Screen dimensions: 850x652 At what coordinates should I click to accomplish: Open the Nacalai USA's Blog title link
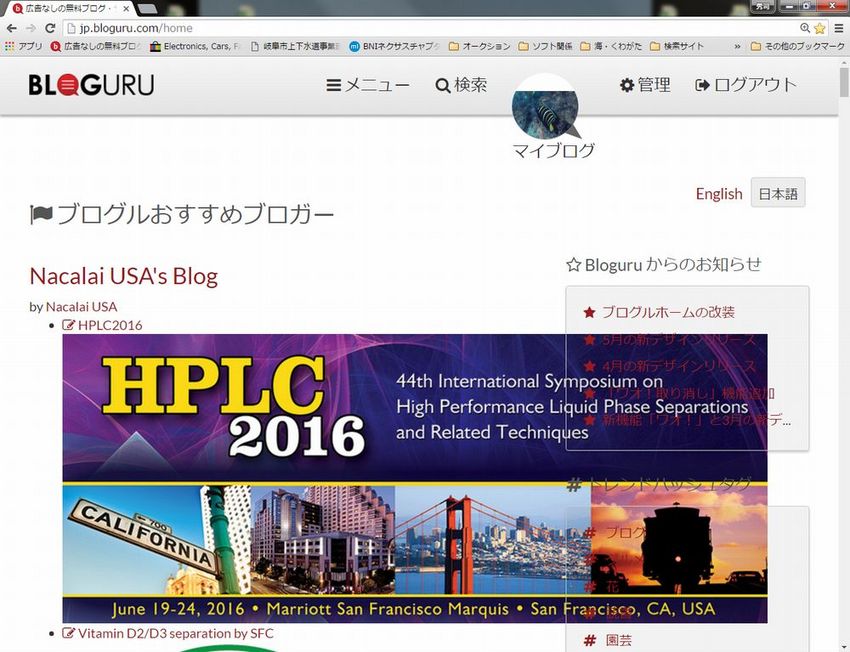click(124, 276)
